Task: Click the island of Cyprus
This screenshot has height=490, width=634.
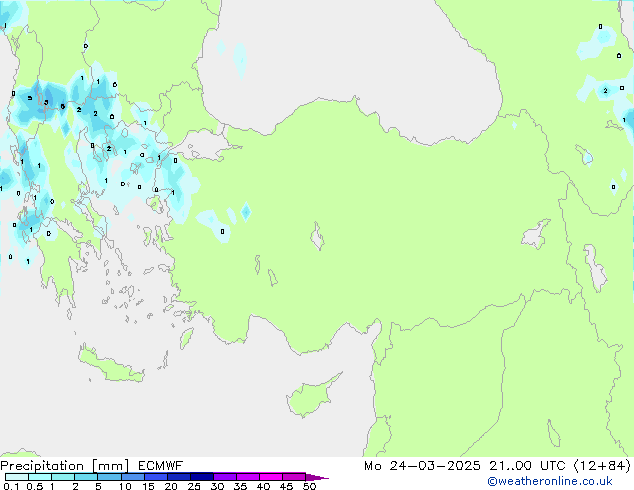Action: tap(308, 392)
